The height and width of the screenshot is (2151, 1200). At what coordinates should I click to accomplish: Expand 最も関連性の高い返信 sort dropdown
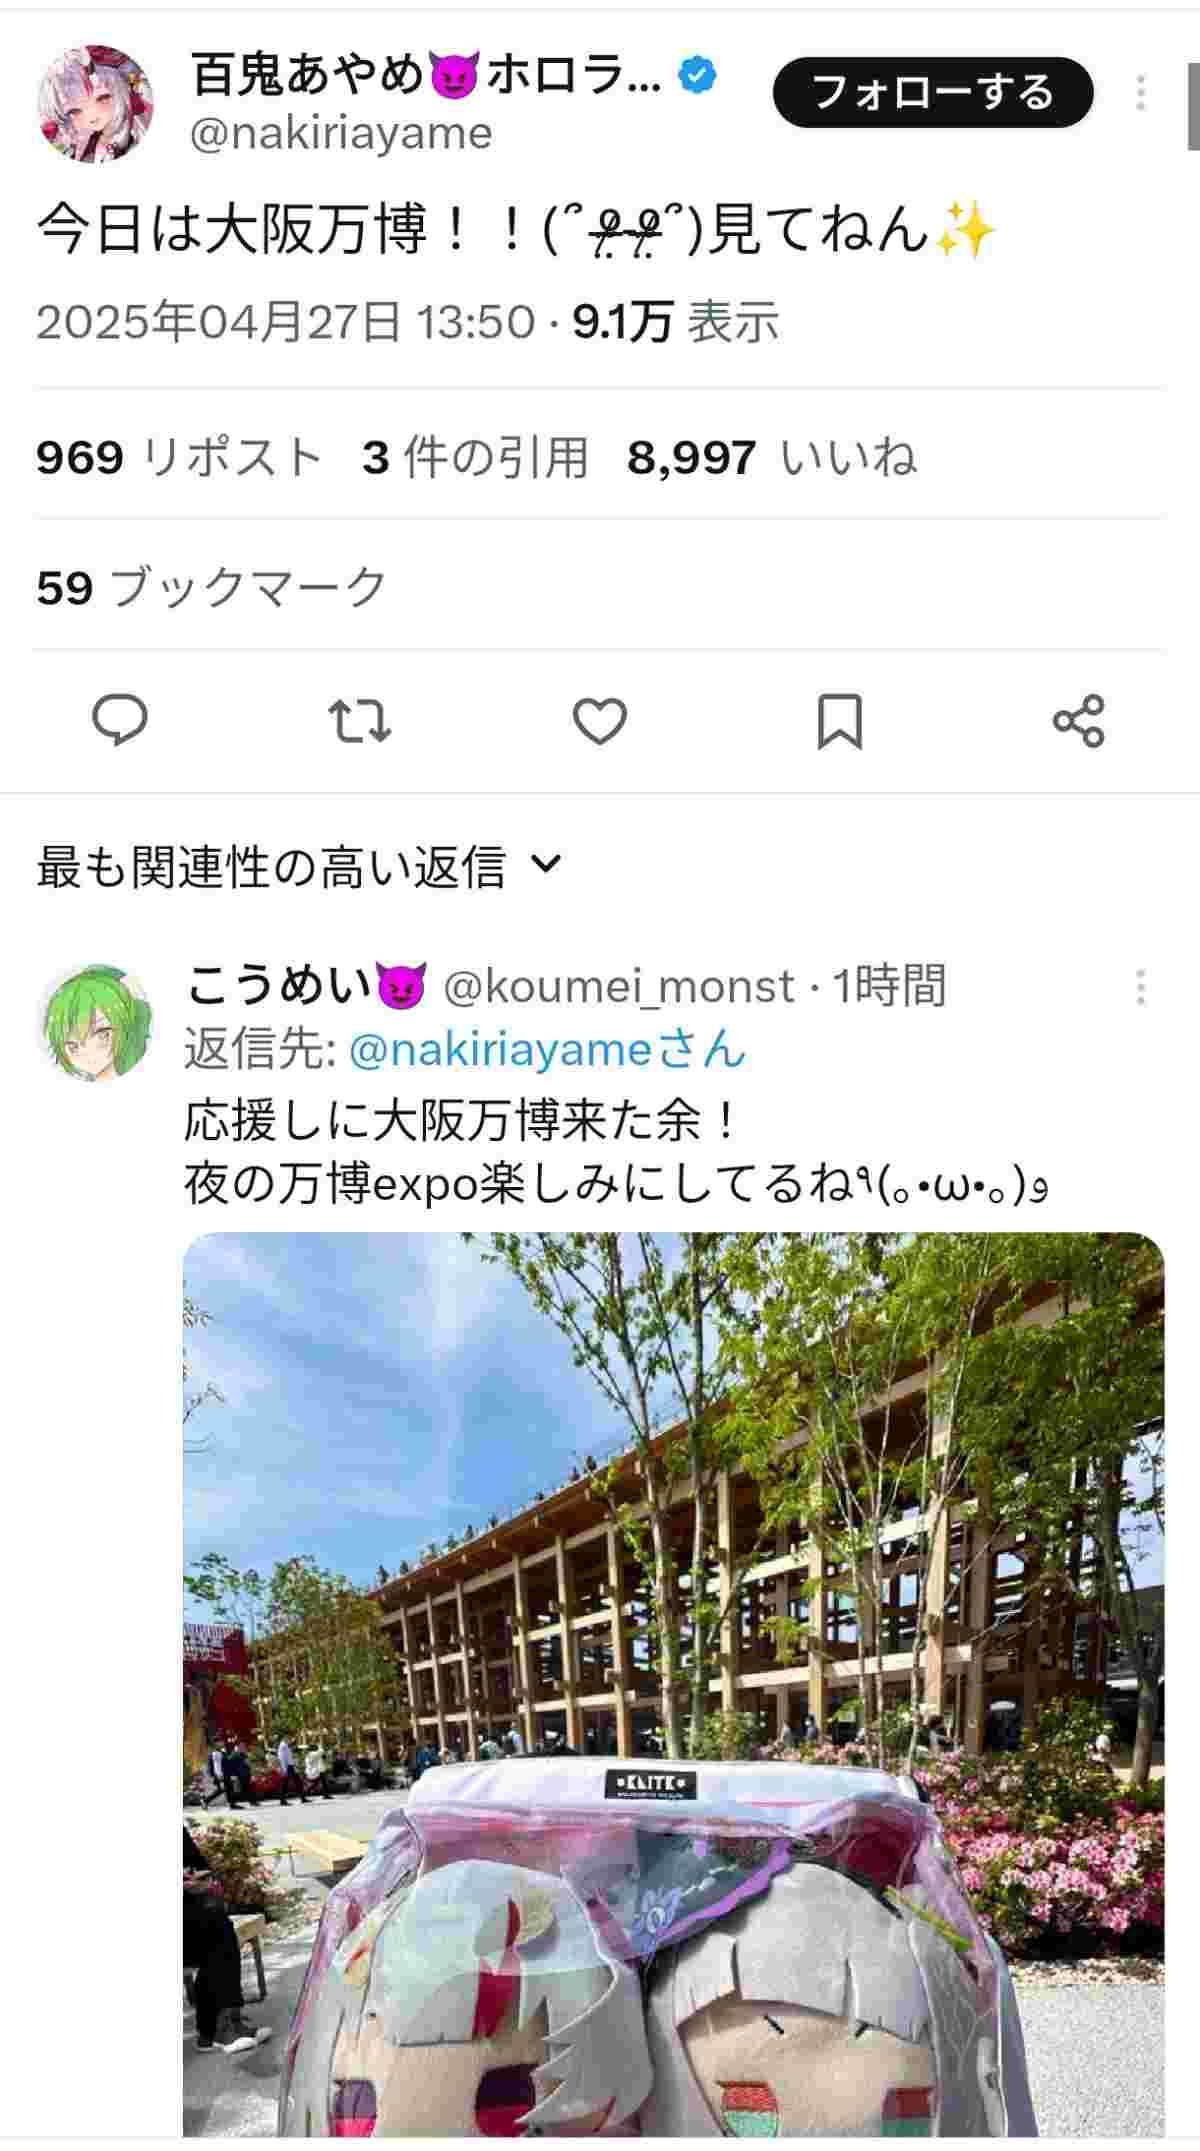300,866
